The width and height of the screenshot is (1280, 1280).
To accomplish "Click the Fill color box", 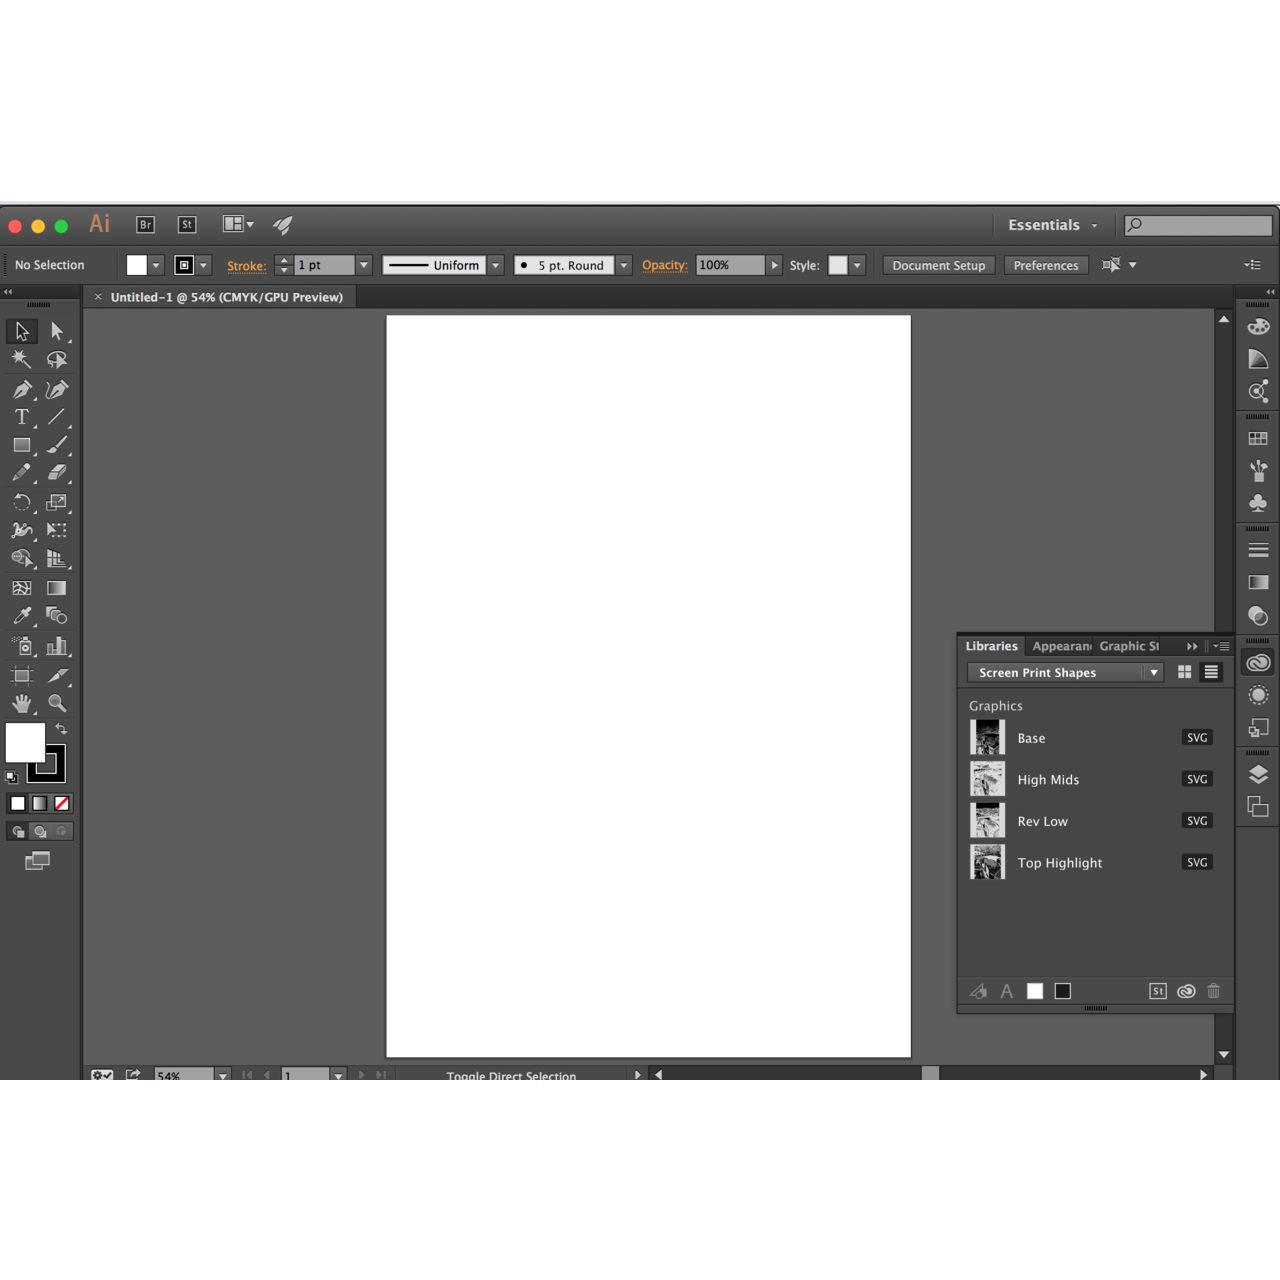I will 25,742.
